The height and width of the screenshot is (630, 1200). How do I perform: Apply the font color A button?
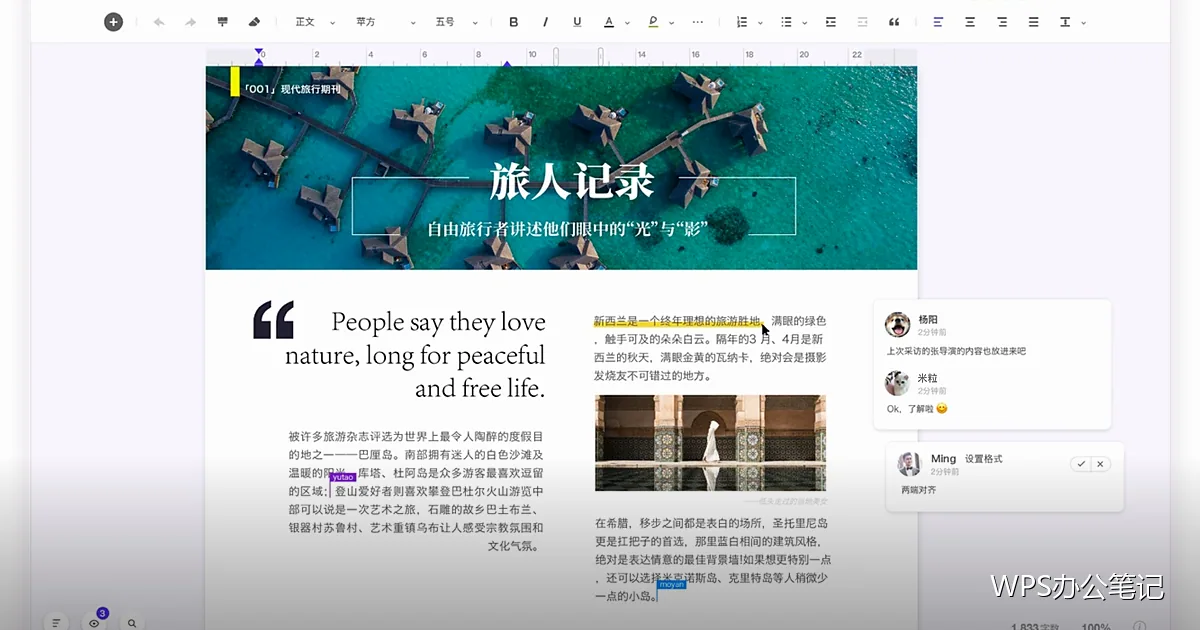point(609,22)
